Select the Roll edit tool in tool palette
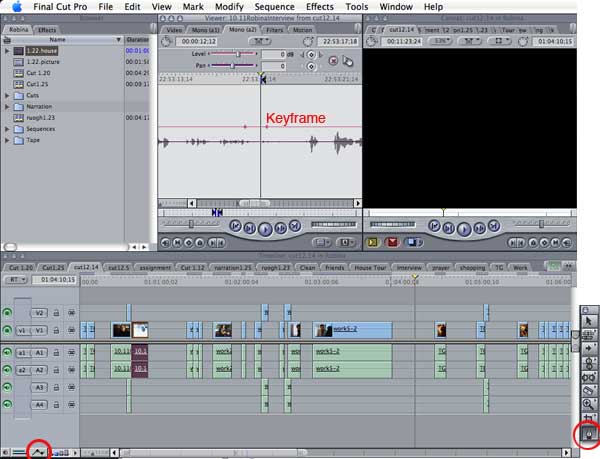 click(589, 363)
